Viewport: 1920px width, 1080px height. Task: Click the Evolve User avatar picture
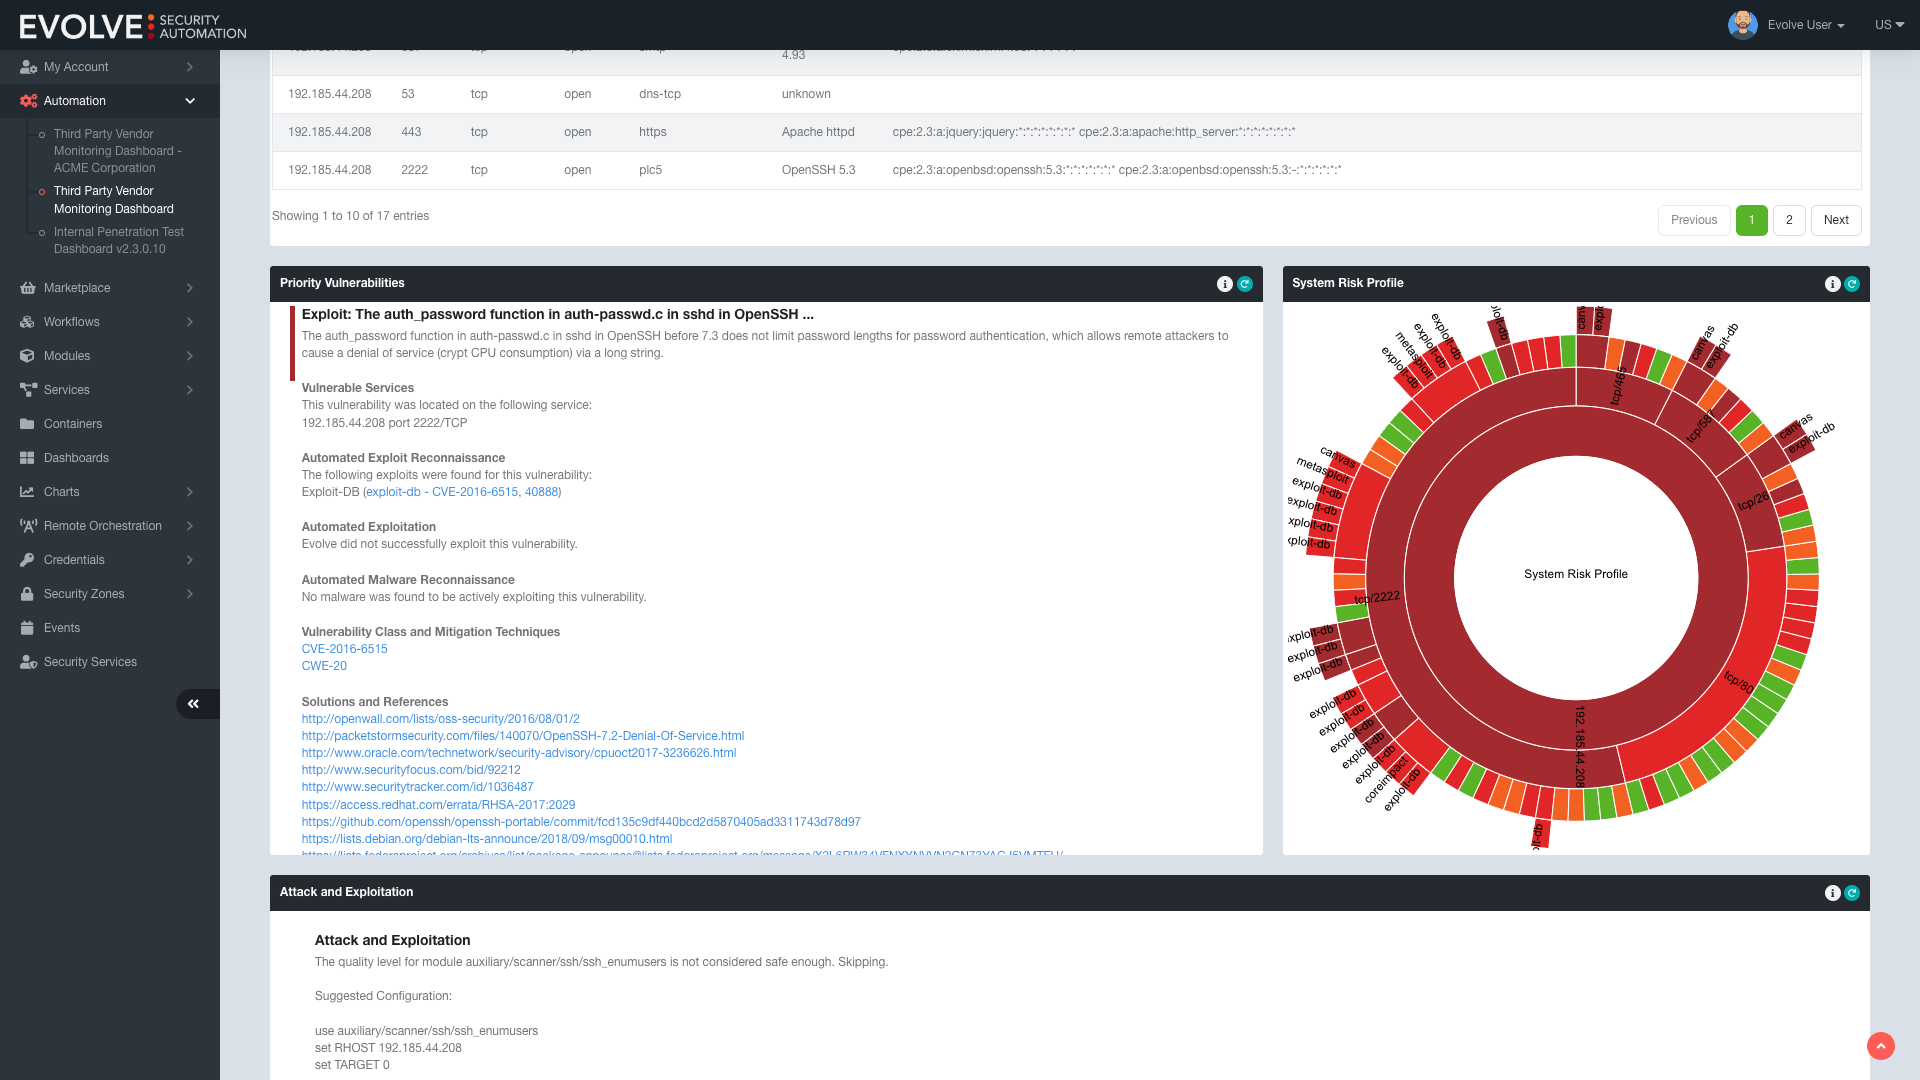[x=1742, y=25]
